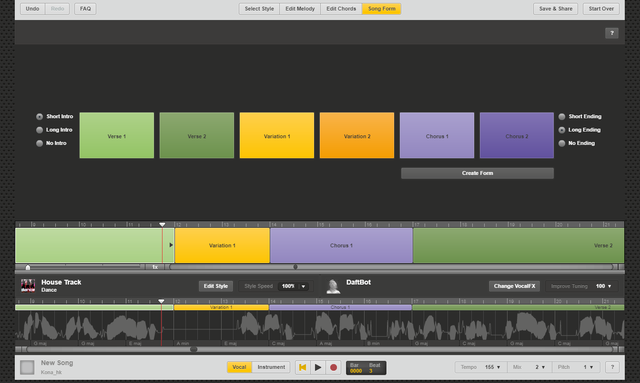
Task: Click the Create Form button
Action: pos(477,173)
